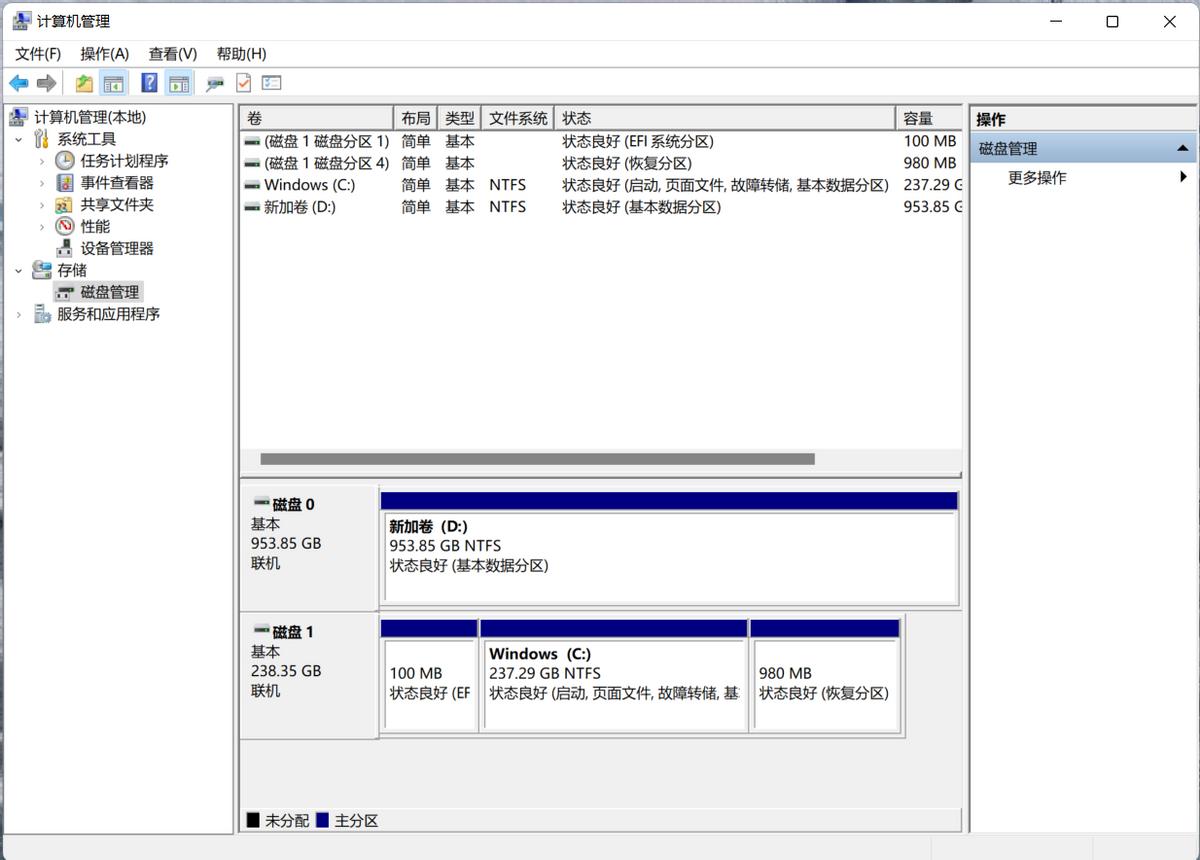1200x860 pixels.
Task: Click the horizontal scrollbar in volume list
Action: (537, 459)
